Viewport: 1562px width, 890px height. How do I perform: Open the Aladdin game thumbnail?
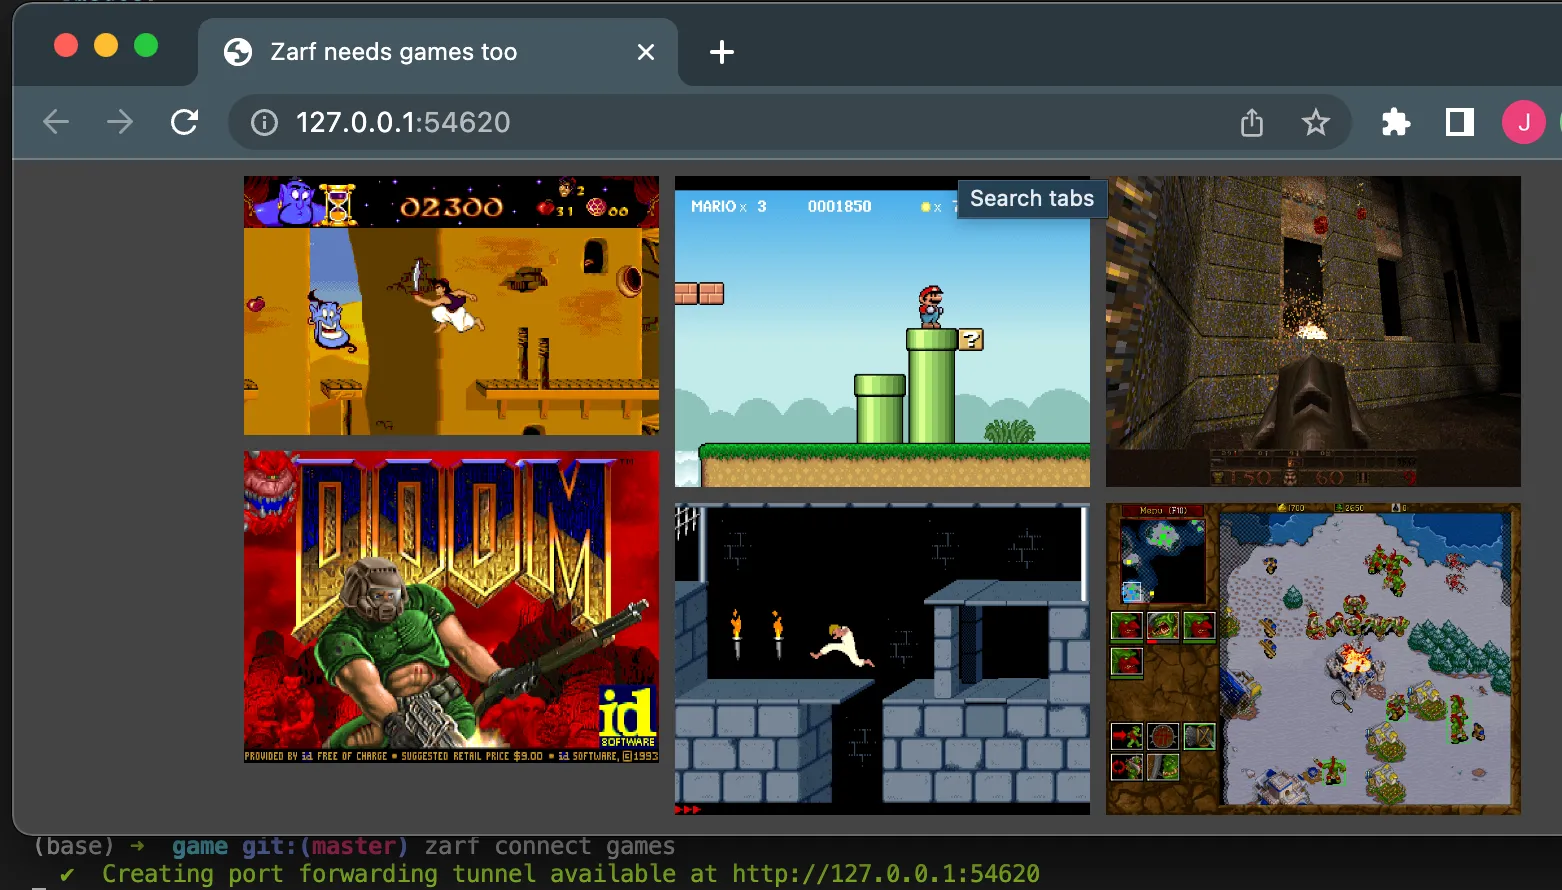451,306
